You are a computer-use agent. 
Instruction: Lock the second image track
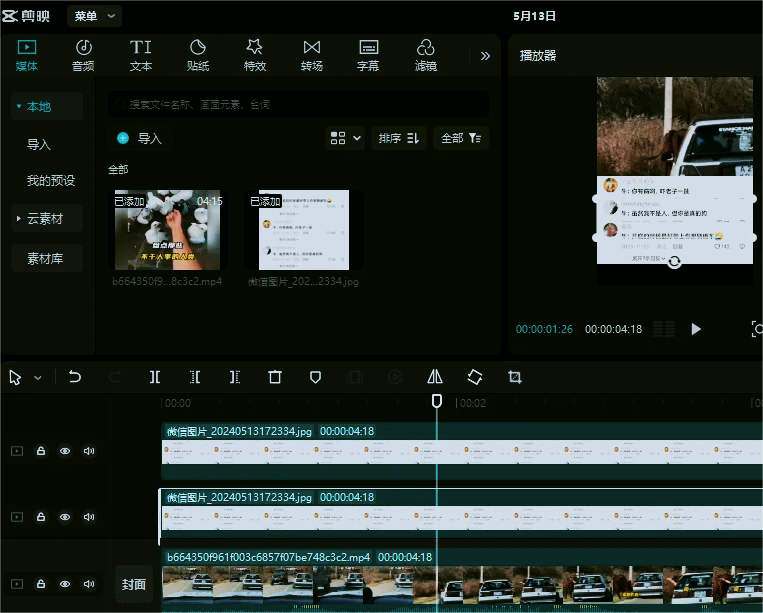(41, 517)
